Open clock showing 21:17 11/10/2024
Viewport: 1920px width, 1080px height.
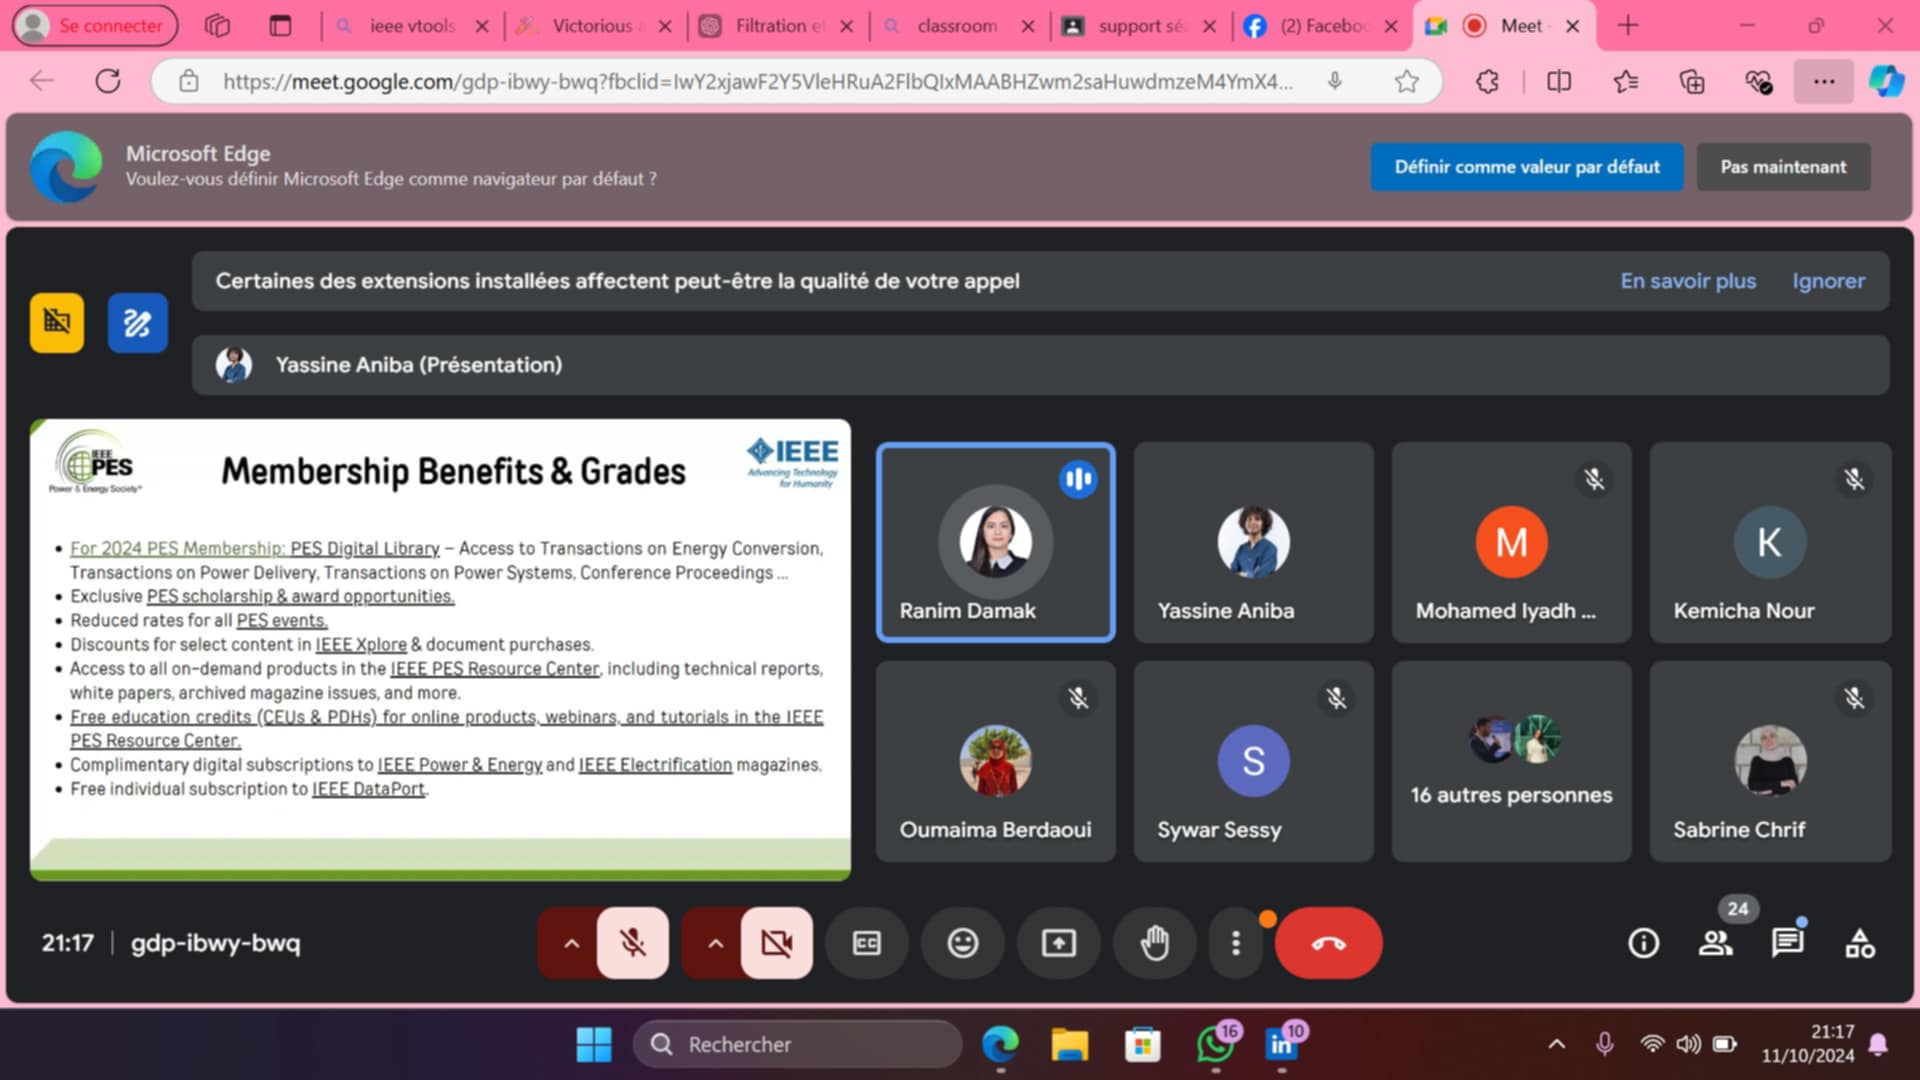[1808, 1044]
